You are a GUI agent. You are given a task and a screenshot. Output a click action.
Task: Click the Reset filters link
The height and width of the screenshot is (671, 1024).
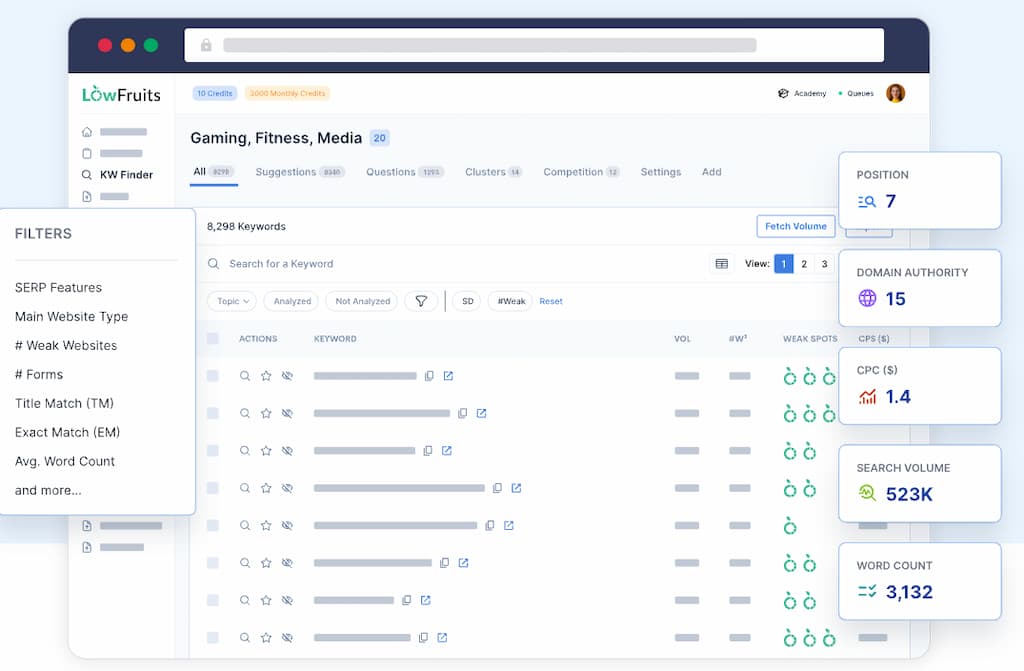click(551, 301)
